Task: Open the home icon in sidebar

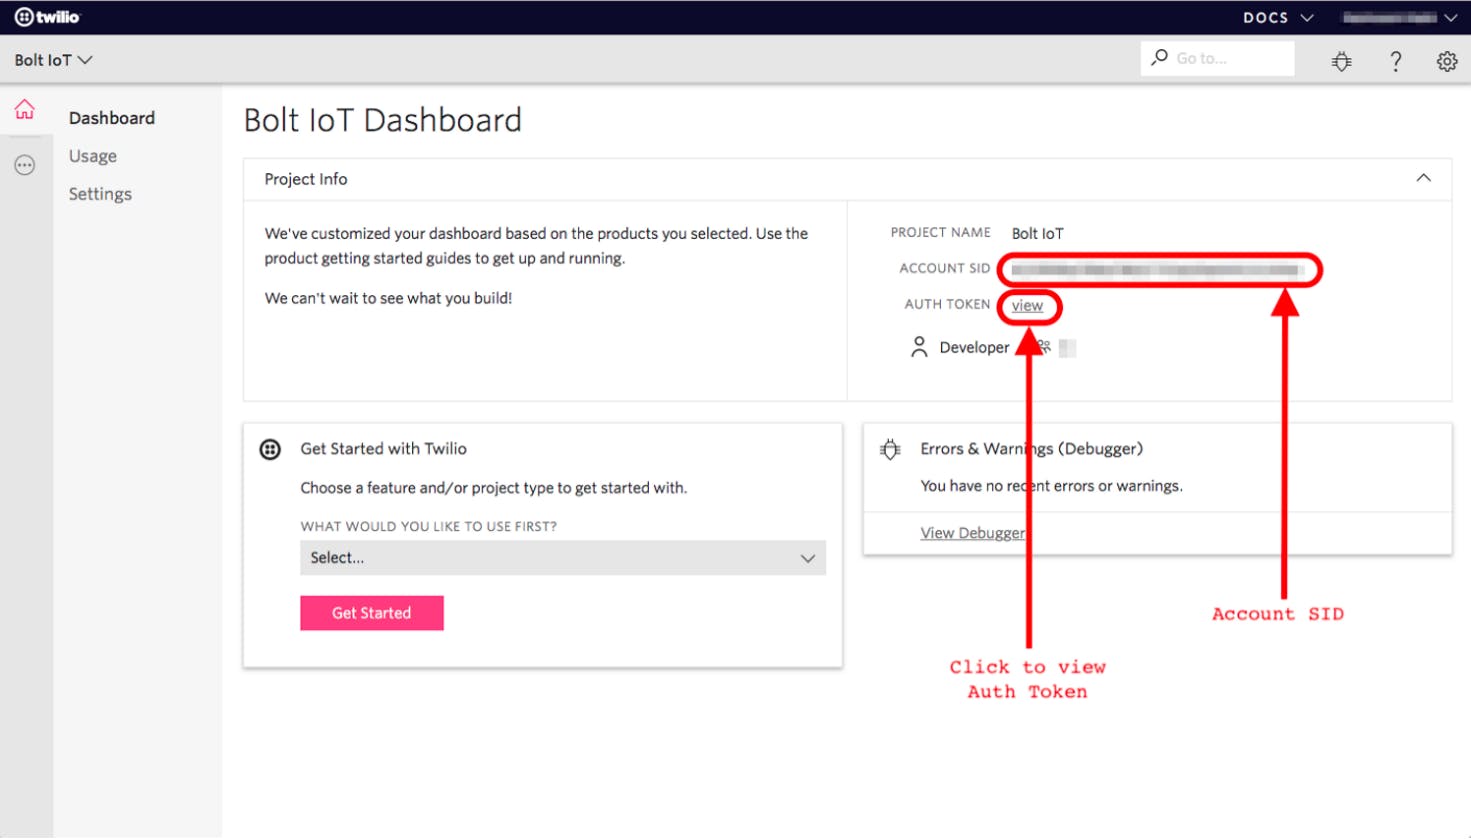Action: coord(25,109)
